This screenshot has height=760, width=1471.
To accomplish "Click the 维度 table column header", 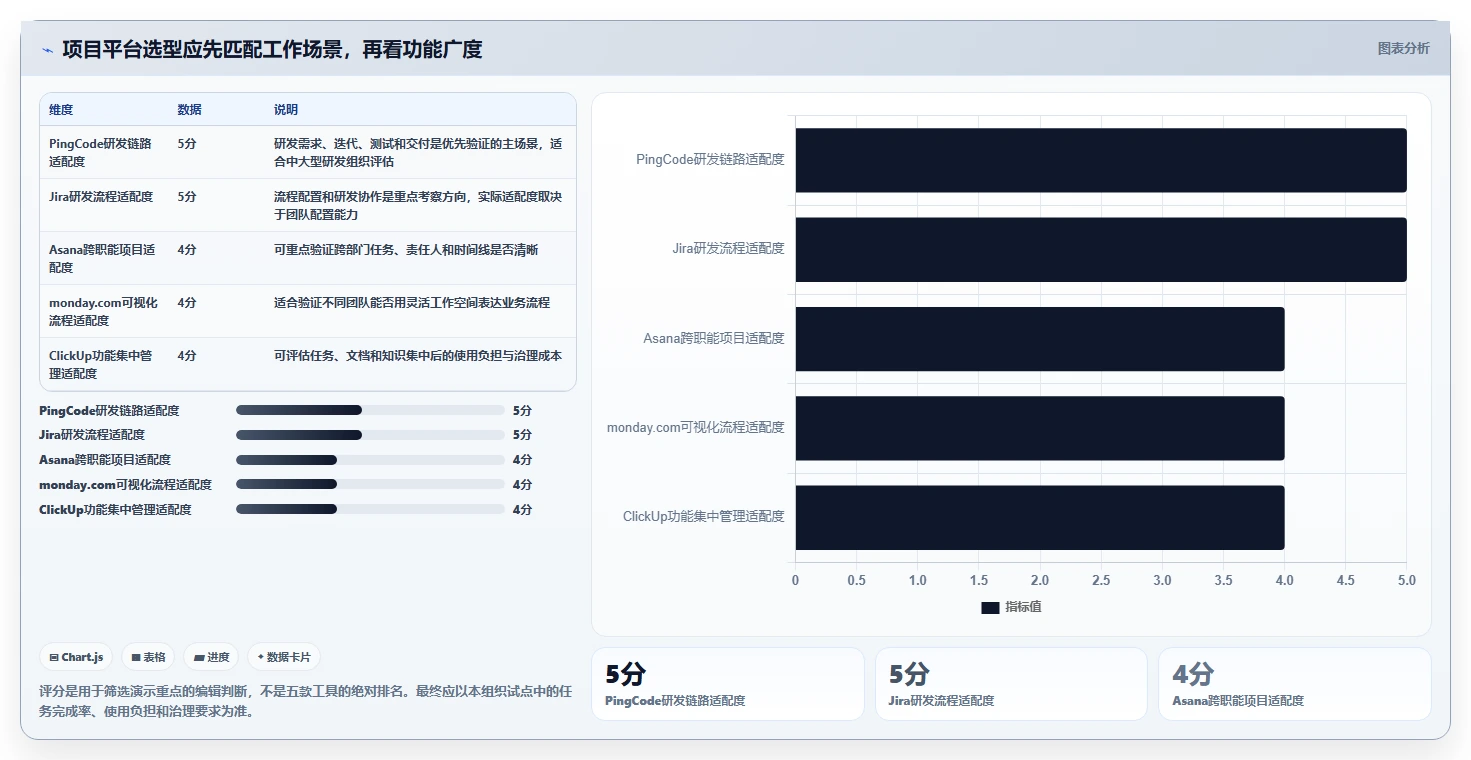I will 61,109.
